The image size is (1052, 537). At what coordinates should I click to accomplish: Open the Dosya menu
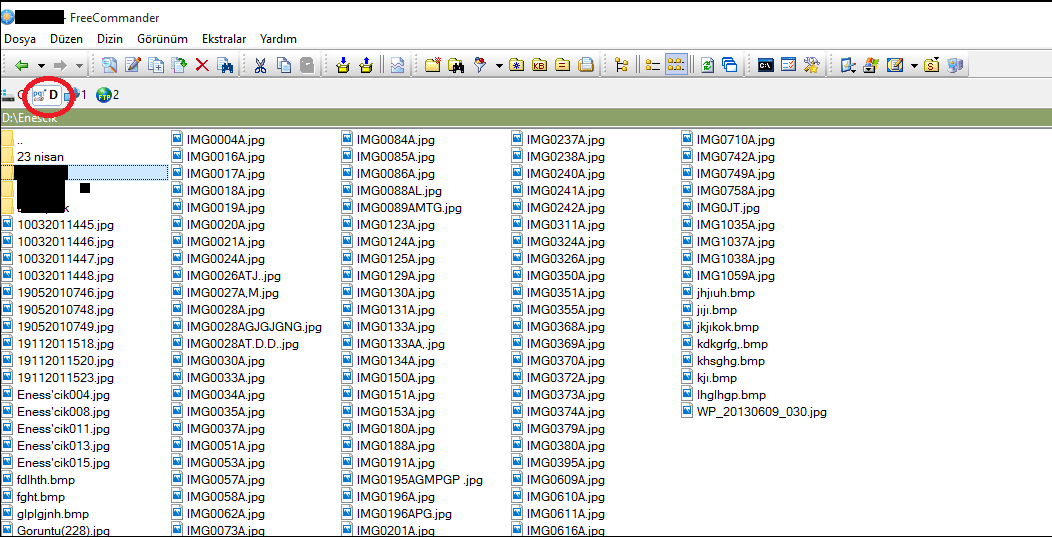click(x=19, y=39)
